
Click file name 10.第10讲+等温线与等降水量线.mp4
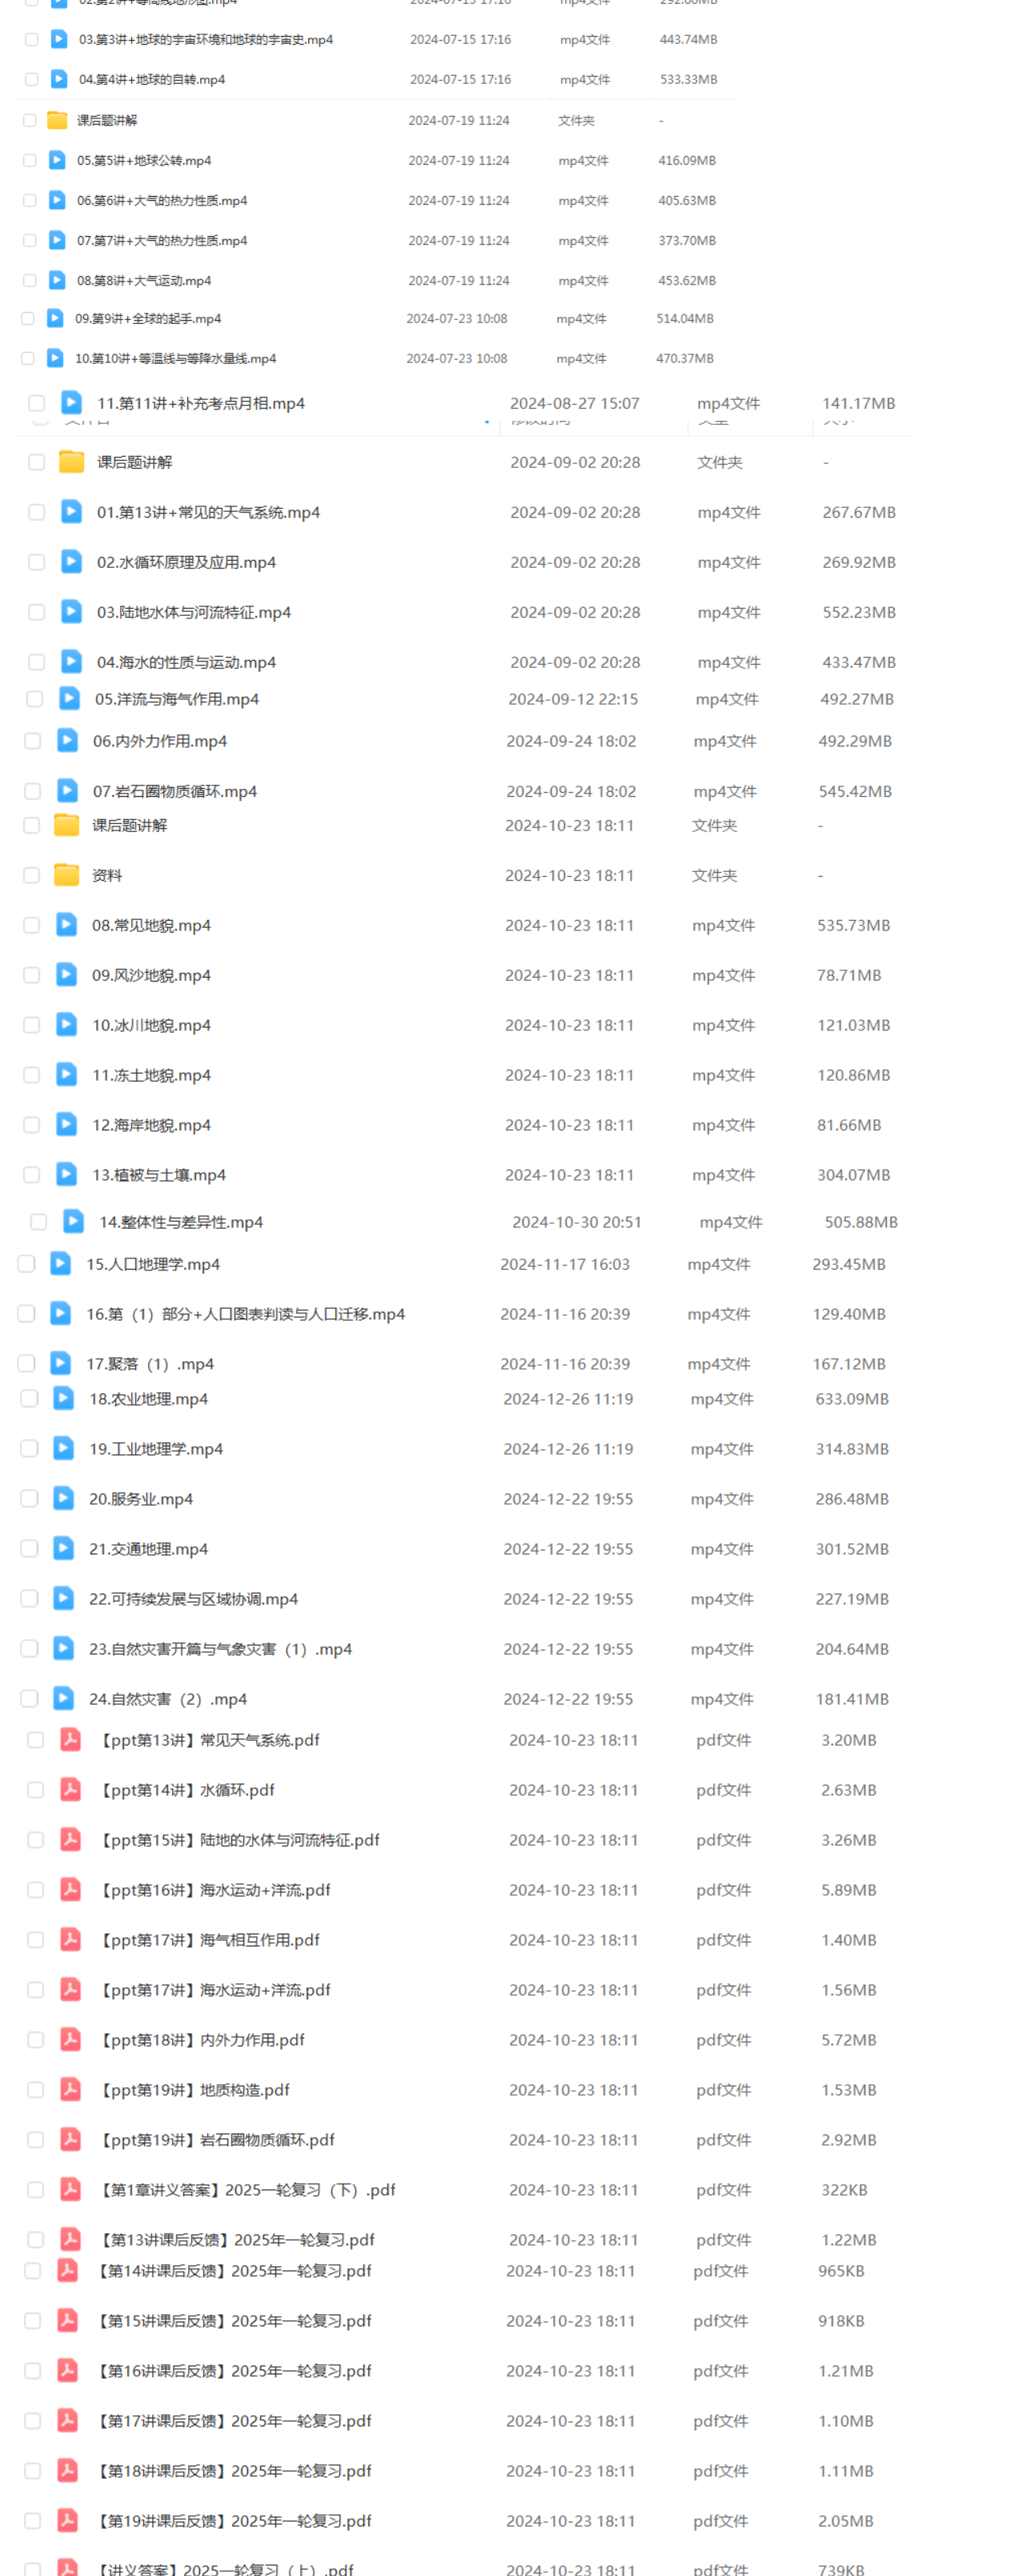pyautogui.click(x=175, y=358)
